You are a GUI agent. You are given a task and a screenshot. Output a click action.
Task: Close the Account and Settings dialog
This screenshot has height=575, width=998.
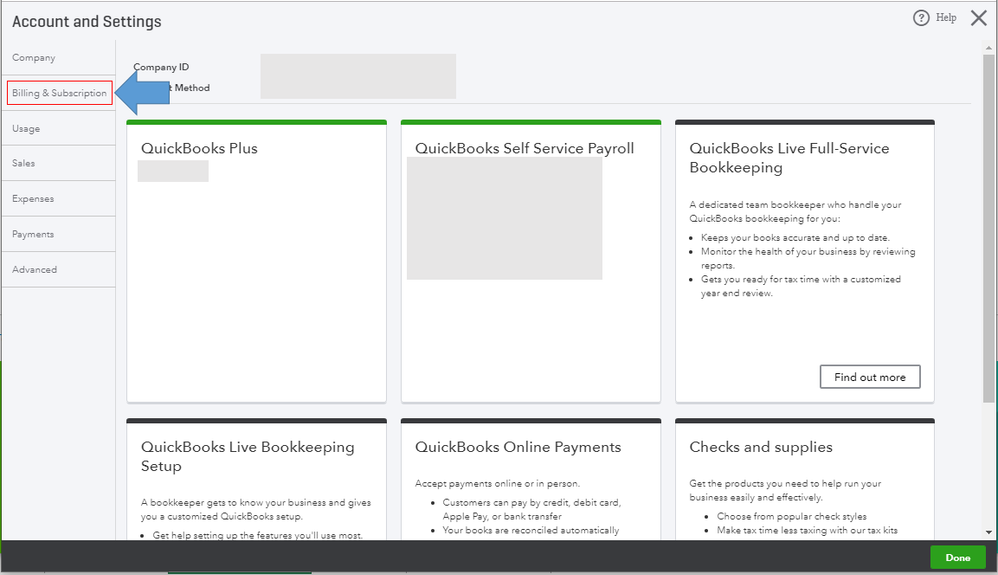pos(978,18)
